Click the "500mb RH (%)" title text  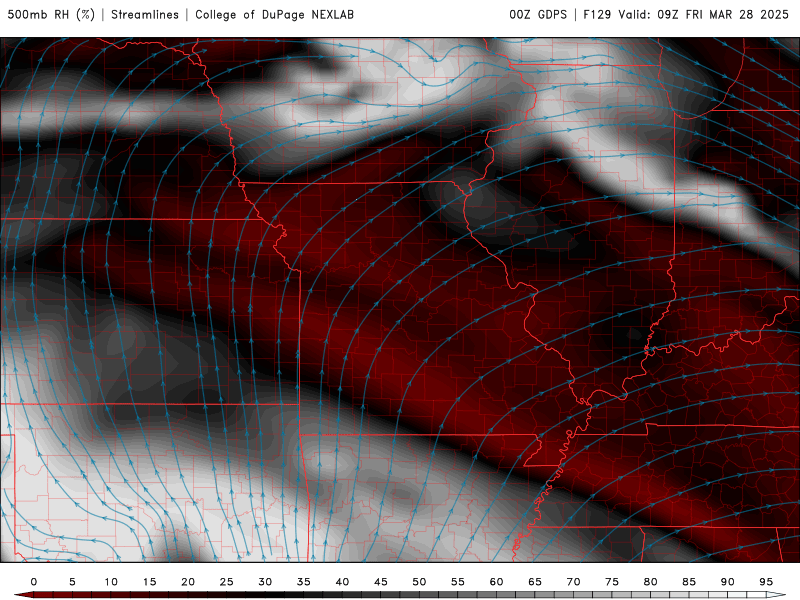pyautogui.click(x=51, y=15)
